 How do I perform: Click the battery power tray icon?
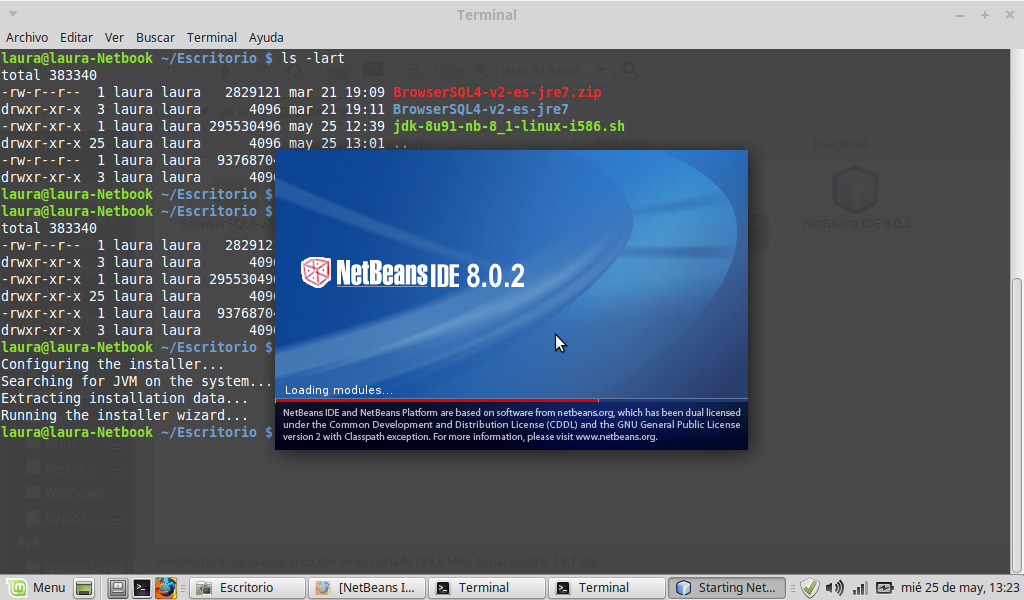point(884,588)
